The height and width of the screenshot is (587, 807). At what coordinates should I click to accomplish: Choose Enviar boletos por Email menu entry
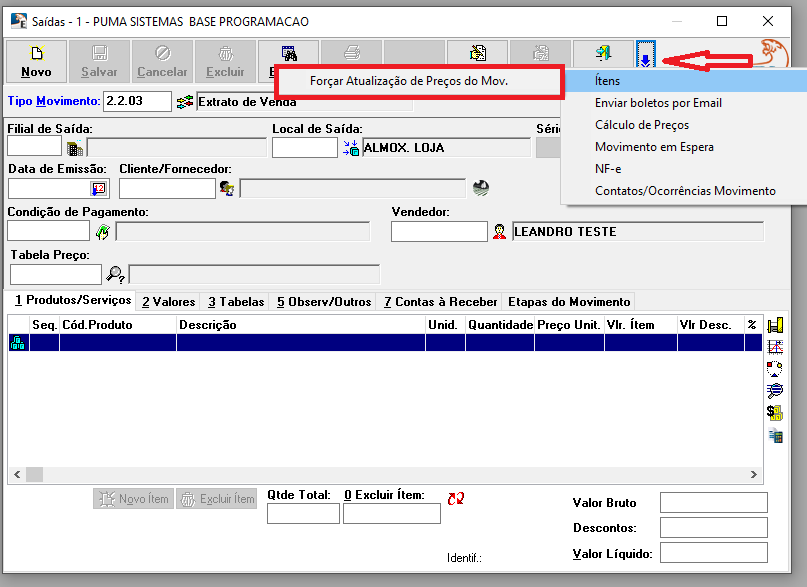point(658,103)
